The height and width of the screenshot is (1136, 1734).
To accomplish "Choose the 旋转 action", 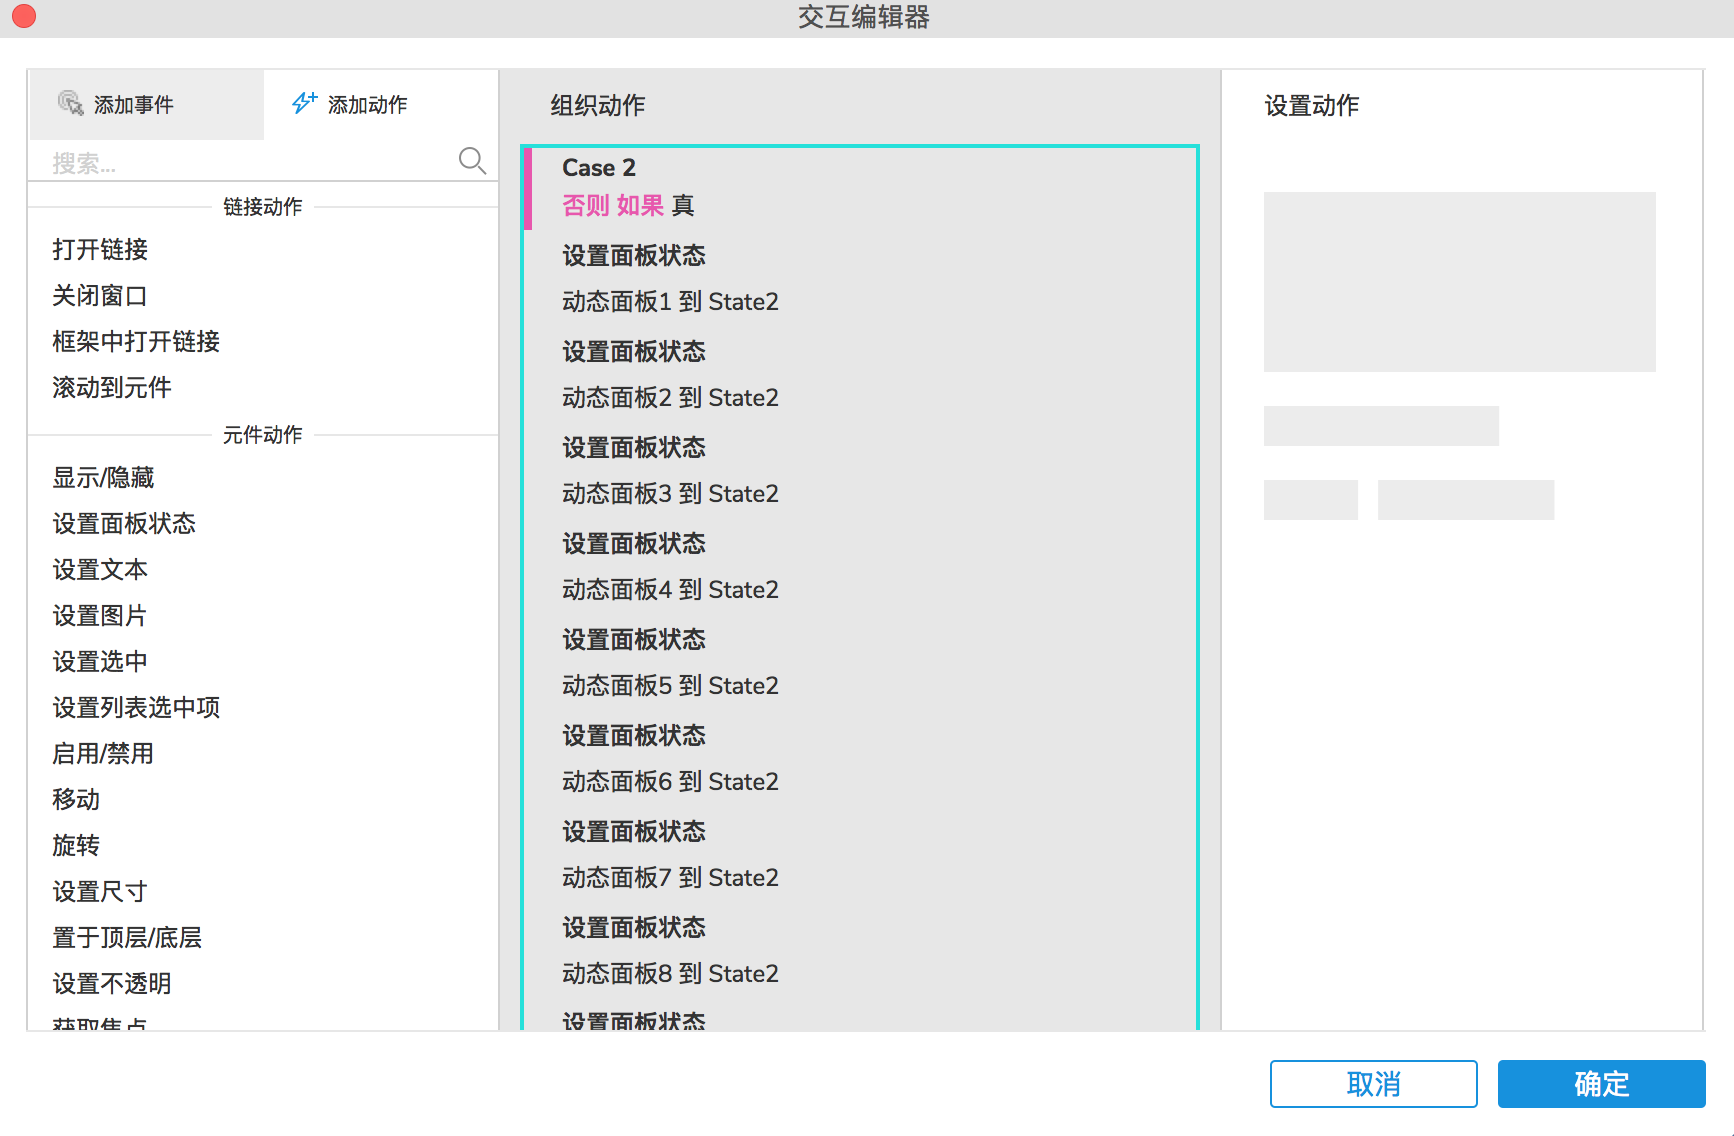I will [x=76, y=845].
